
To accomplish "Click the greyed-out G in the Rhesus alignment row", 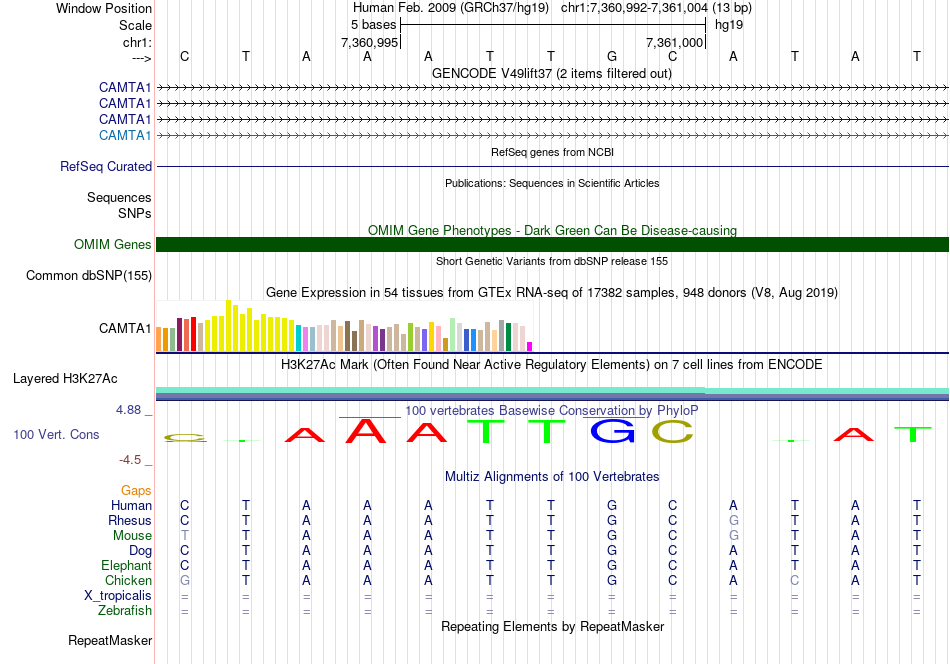I will point(734,520).
